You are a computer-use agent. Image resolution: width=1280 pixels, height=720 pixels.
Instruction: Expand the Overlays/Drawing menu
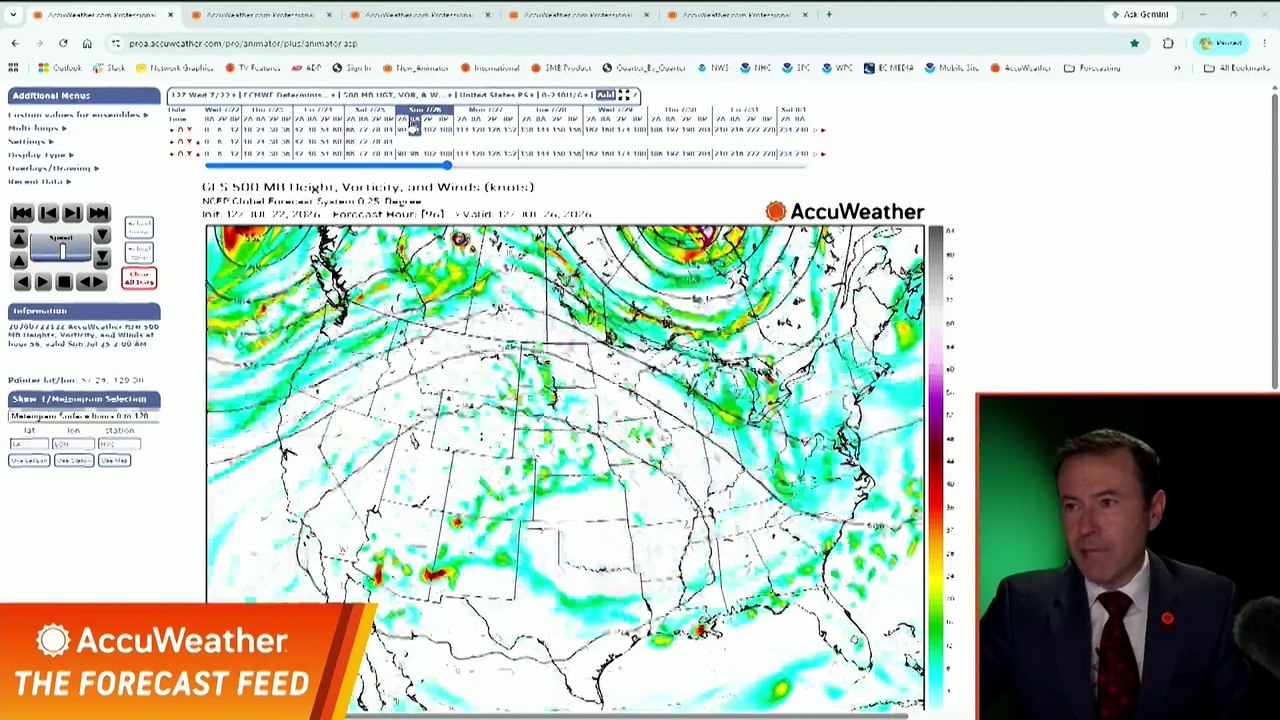(x=53, y=168)
